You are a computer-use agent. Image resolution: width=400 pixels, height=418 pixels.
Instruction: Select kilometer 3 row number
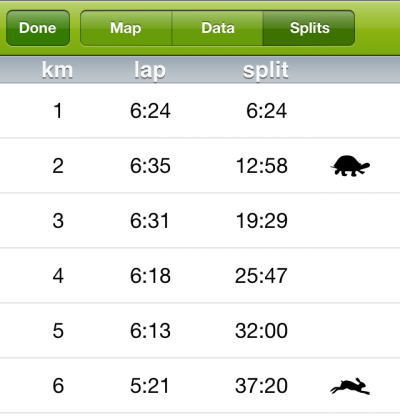click(58, 221)
